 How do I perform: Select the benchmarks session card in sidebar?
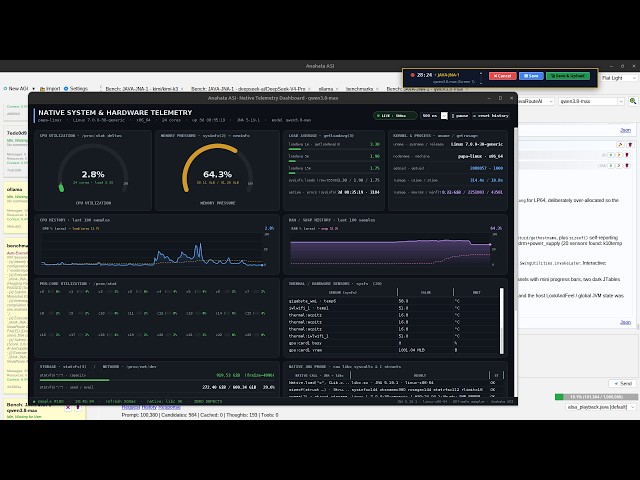[16, 316]
